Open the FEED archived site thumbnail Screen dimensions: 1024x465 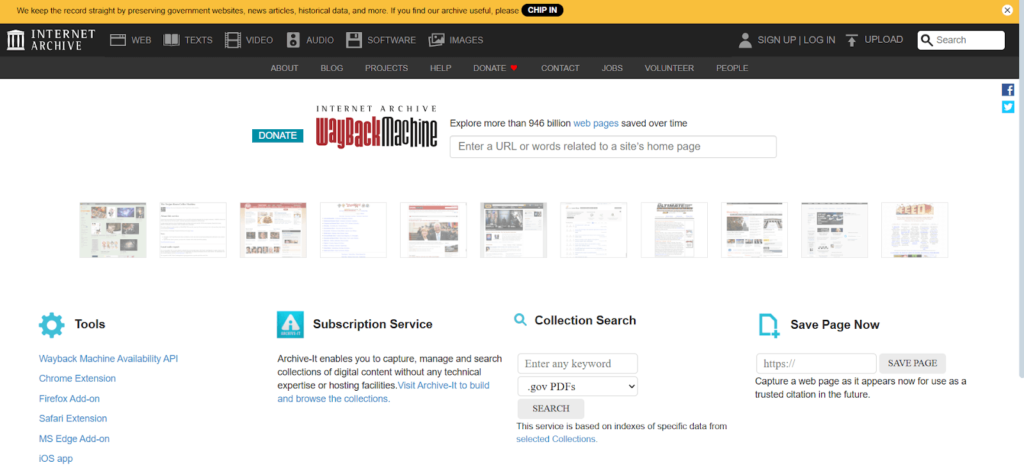pos(914,230)
